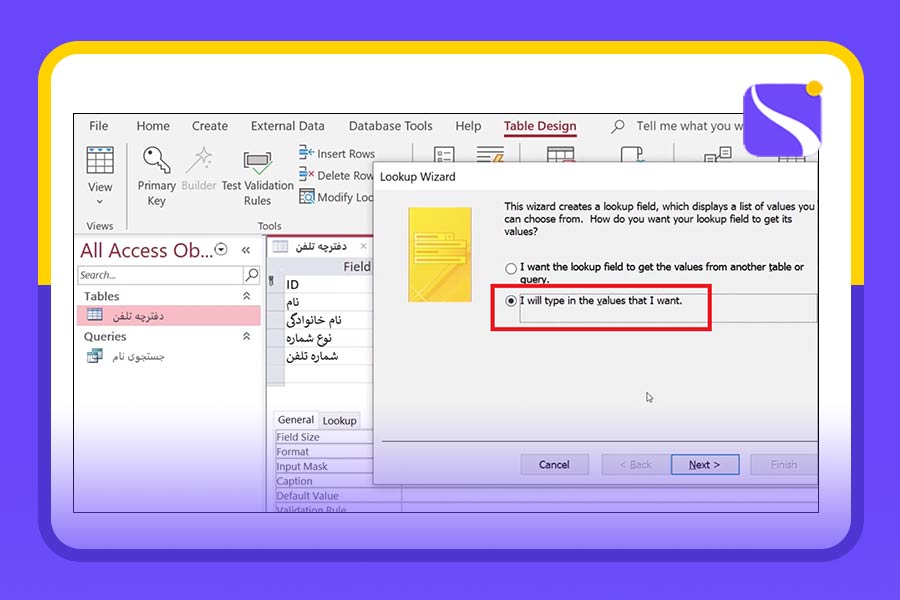
Task: Select the نام field row
Action: click(328, 302)
